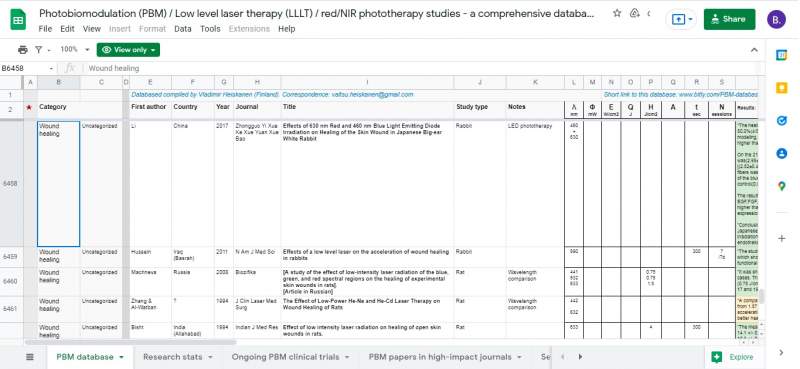This screenshot has width=800, height=369.
Task: Open Google Tasks side panel icon
Action: coord(781,120)
